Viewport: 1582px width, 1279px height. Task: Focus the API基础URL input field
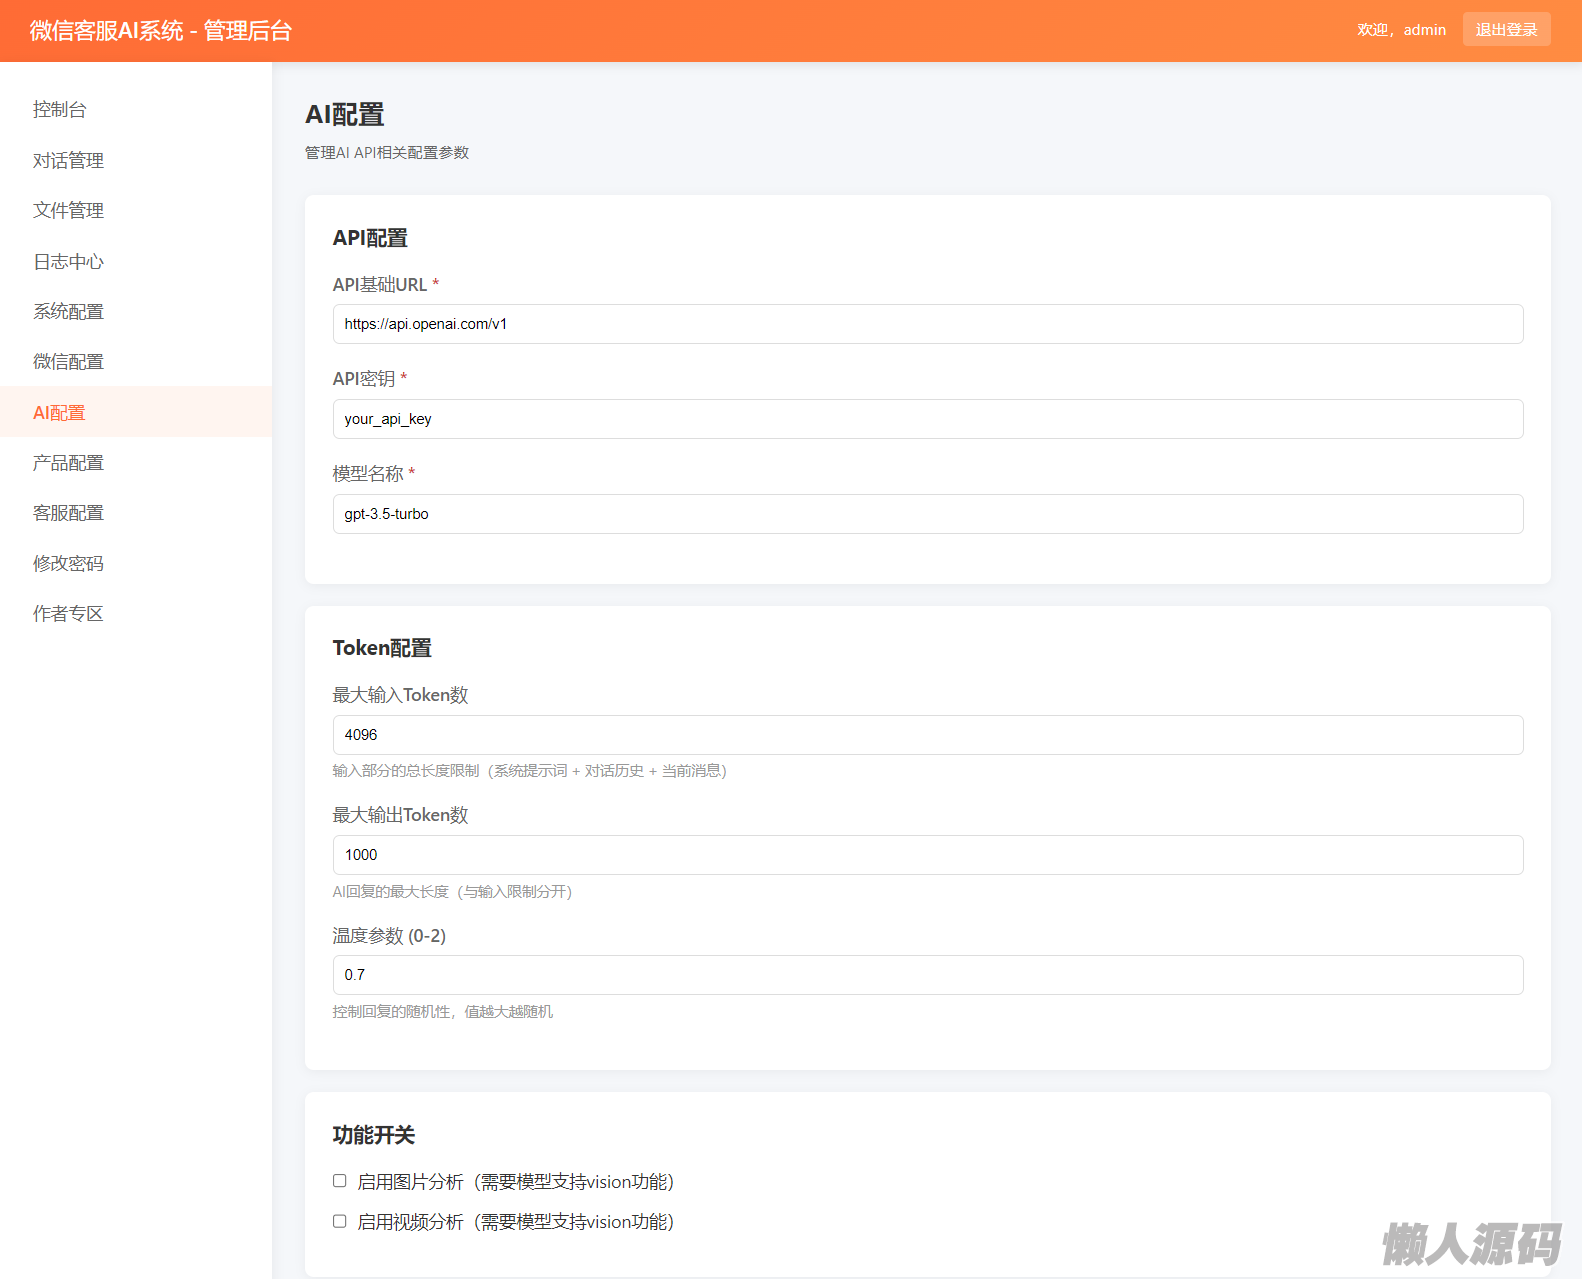point(927,324)
